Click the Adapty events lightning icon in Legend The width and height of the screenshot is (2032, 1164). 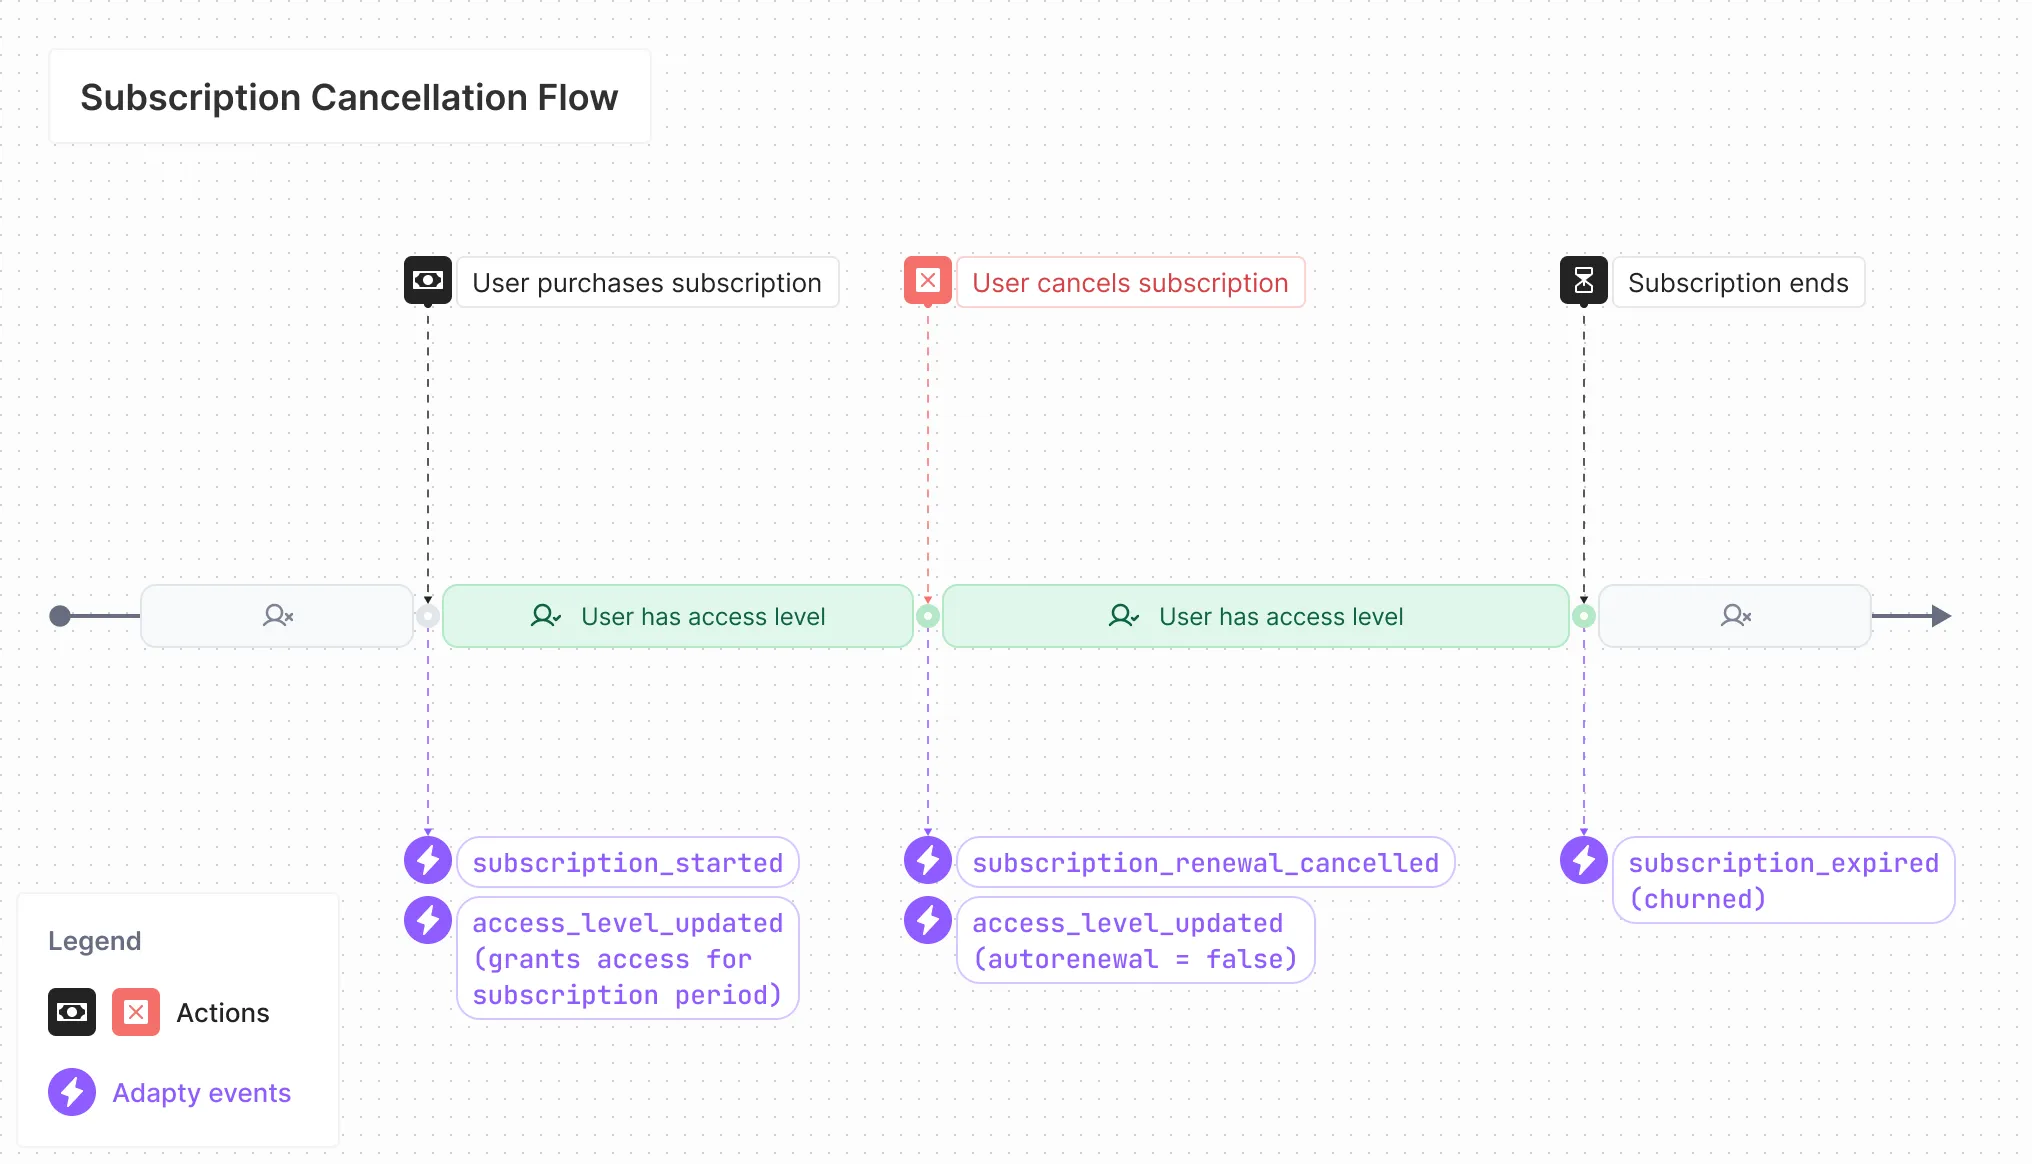point(72,1092)
